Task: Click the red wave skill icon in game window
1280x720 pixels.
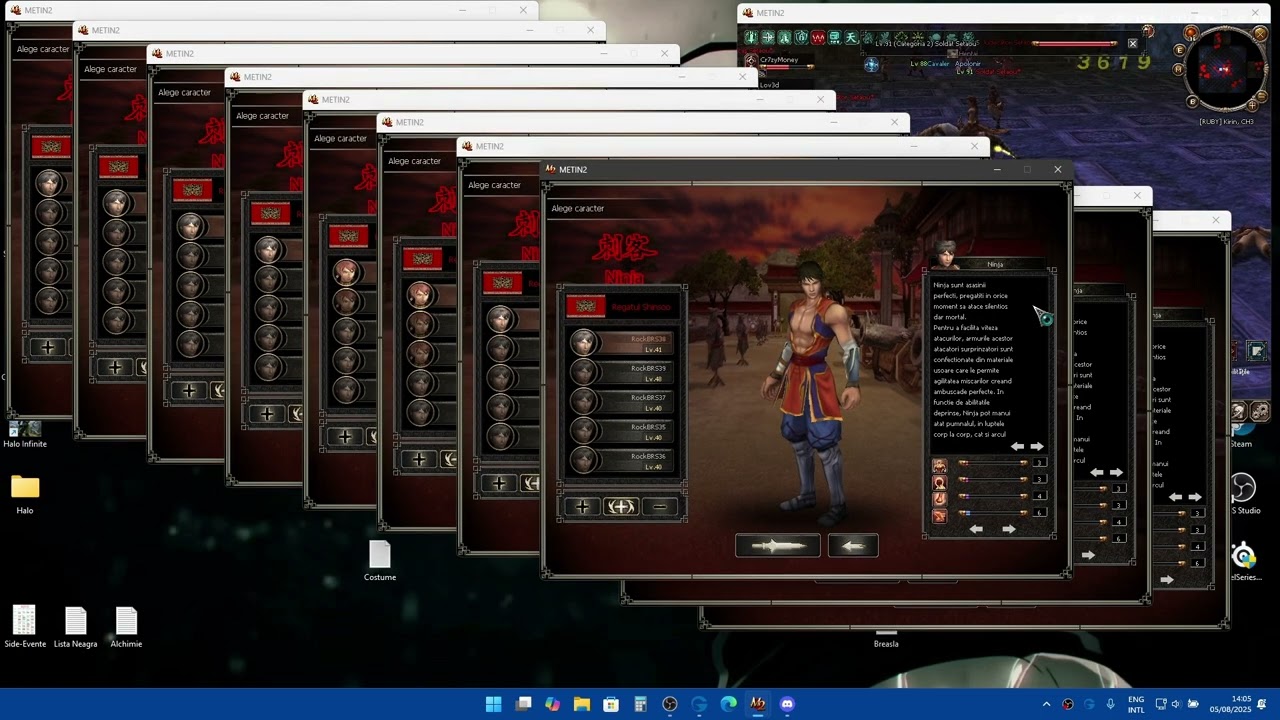Action: pos(818,37)
